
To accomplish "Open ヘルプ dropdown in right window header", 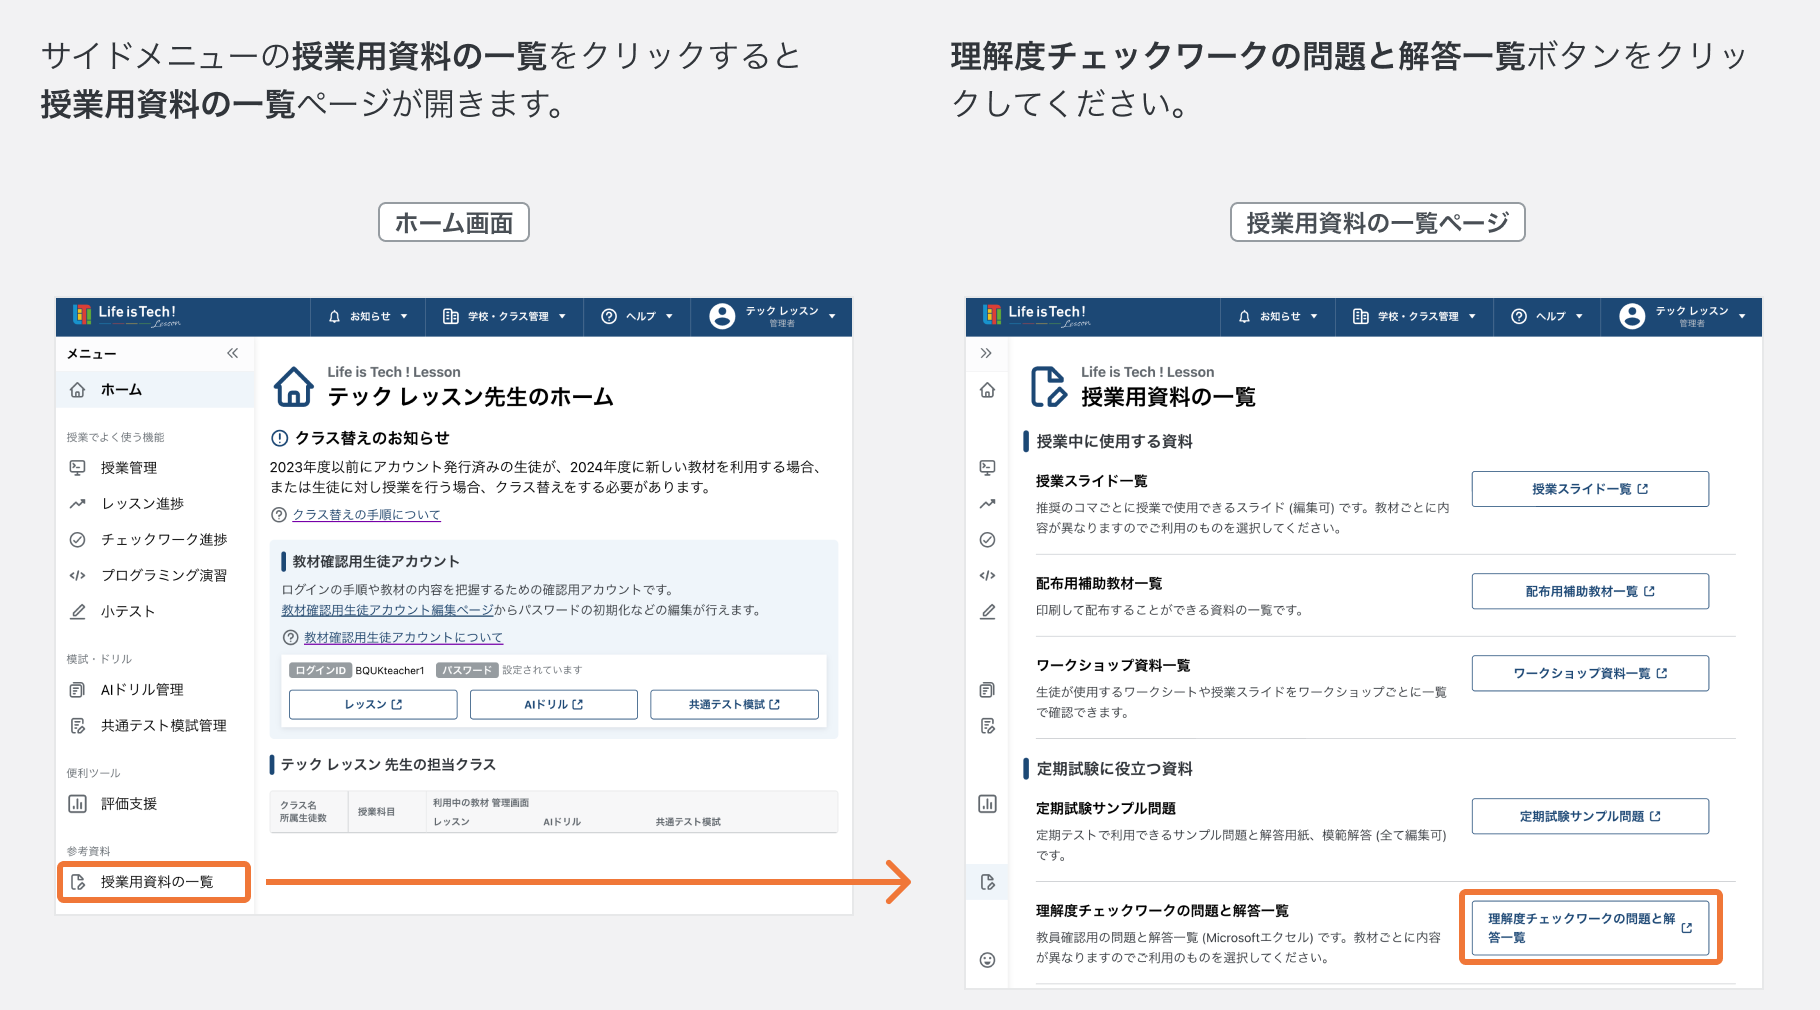I will (x=1547, y=317).
